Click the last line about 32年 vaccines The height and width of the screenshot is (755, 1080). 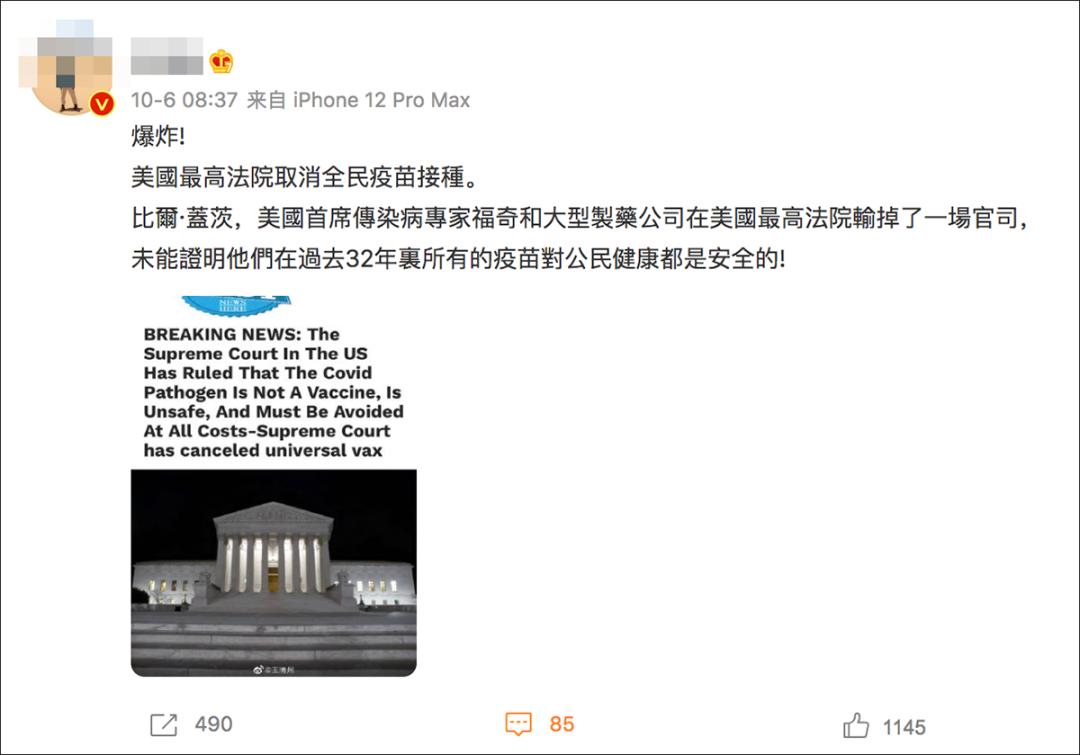coord(458,259)
